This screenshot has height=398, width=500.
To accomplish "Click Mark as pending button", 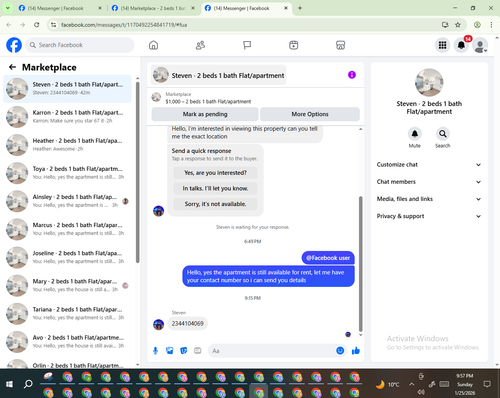I will [x=205, y=114].
